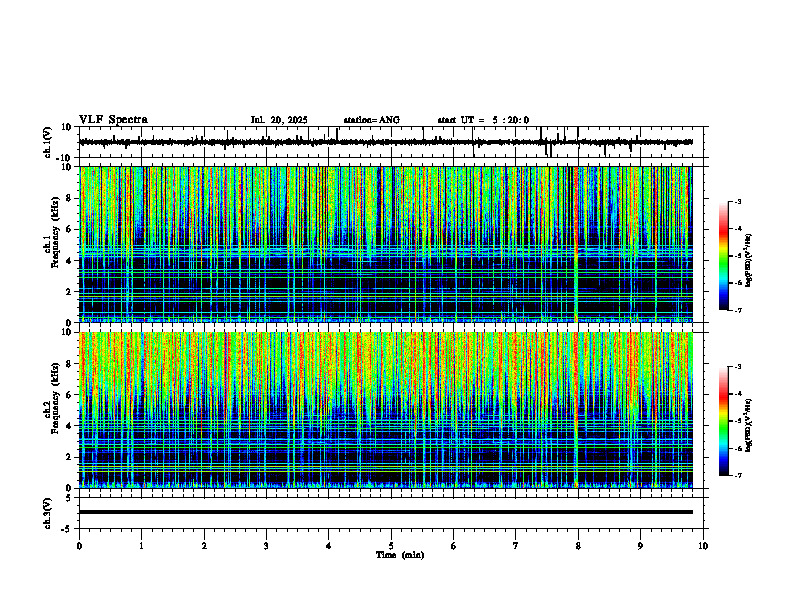792x612 pixels.
Task: Click the ch.2 spectrogram color scale bar
Action: (724, 421)
